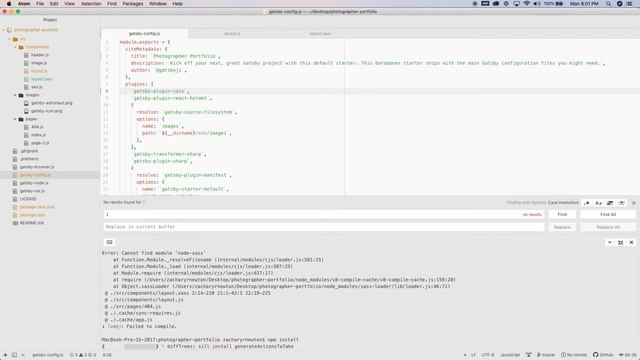Collapse the src folder
Screen dimensions: 640x360
pyautogui.click(x=9, y=39)
